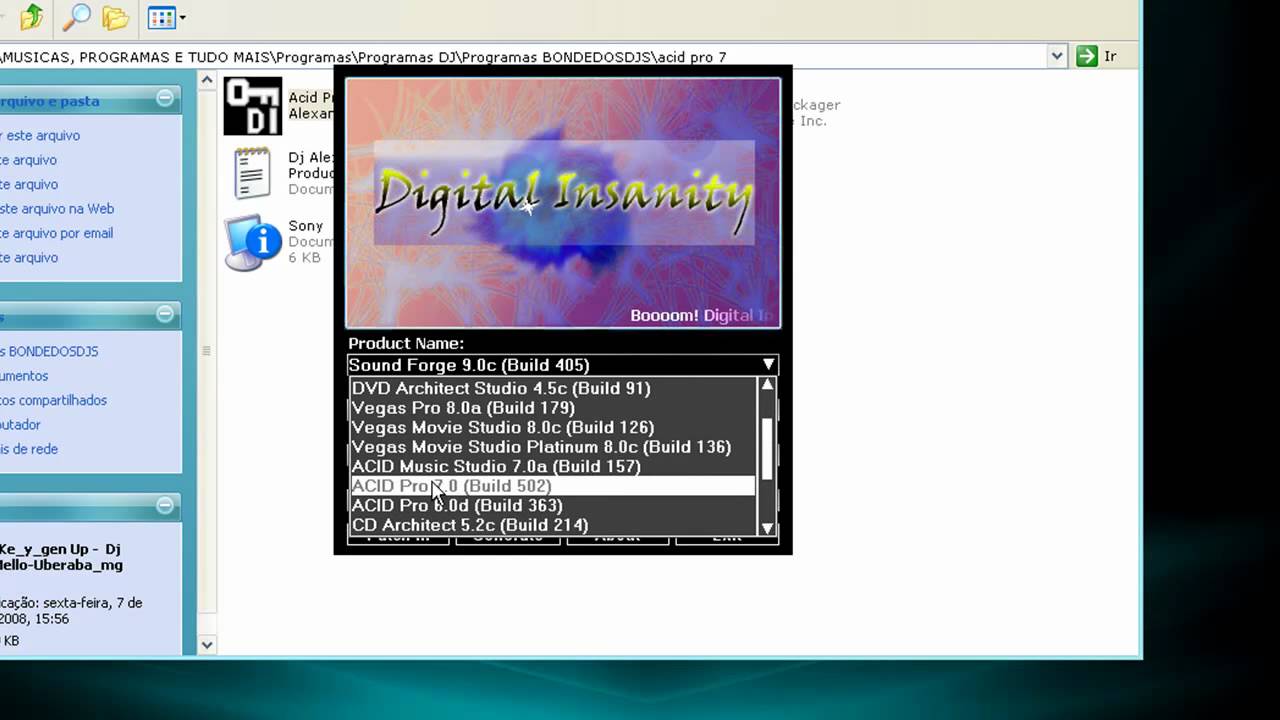Screen dimensions: 1280x720
Task: Click the green Ir go button
Action: tap(1097, 56)
